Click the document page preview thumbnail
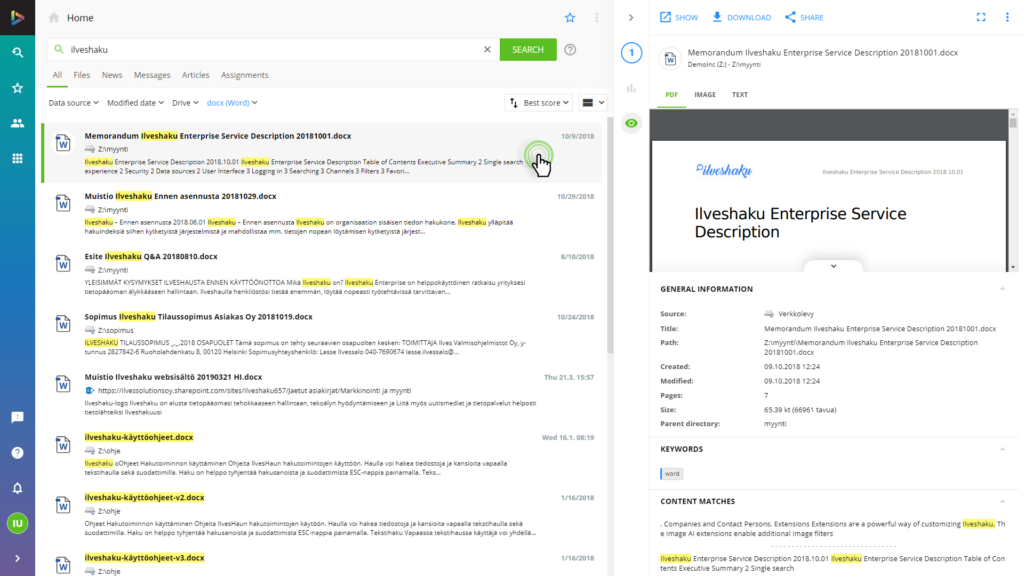 point(829,206)
